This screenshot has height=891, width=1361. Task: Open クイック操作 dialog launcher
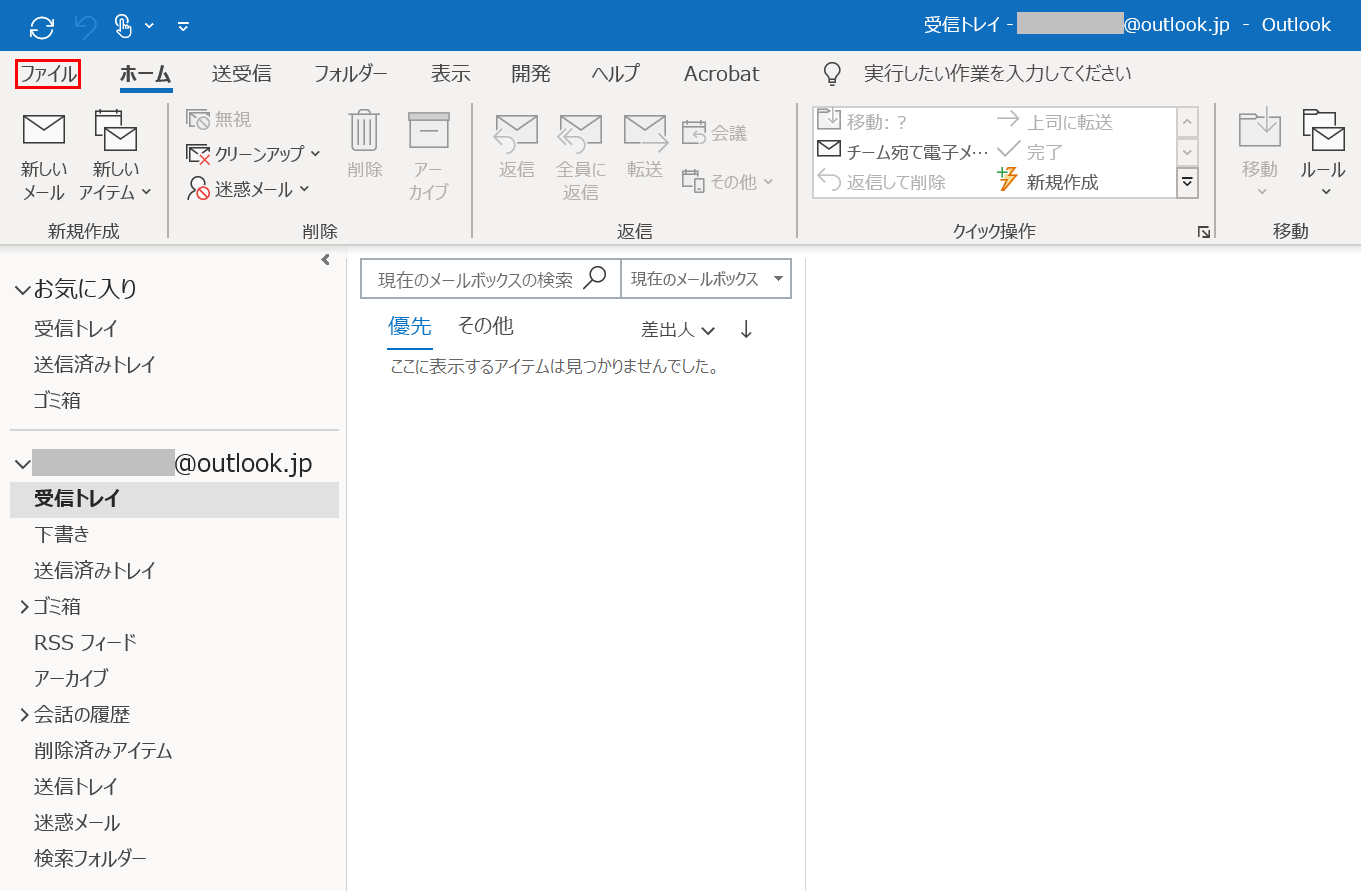tap(1204, 232)
